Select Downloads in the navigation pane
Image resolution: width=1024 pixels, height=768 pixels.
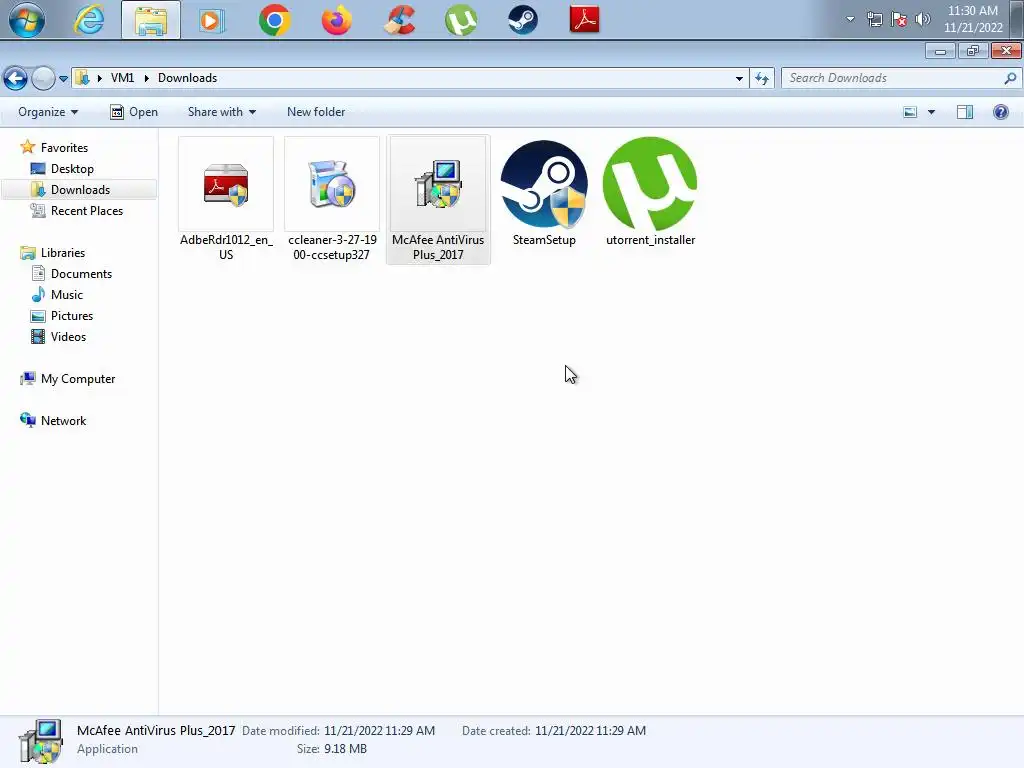click(x=80, y=189)
